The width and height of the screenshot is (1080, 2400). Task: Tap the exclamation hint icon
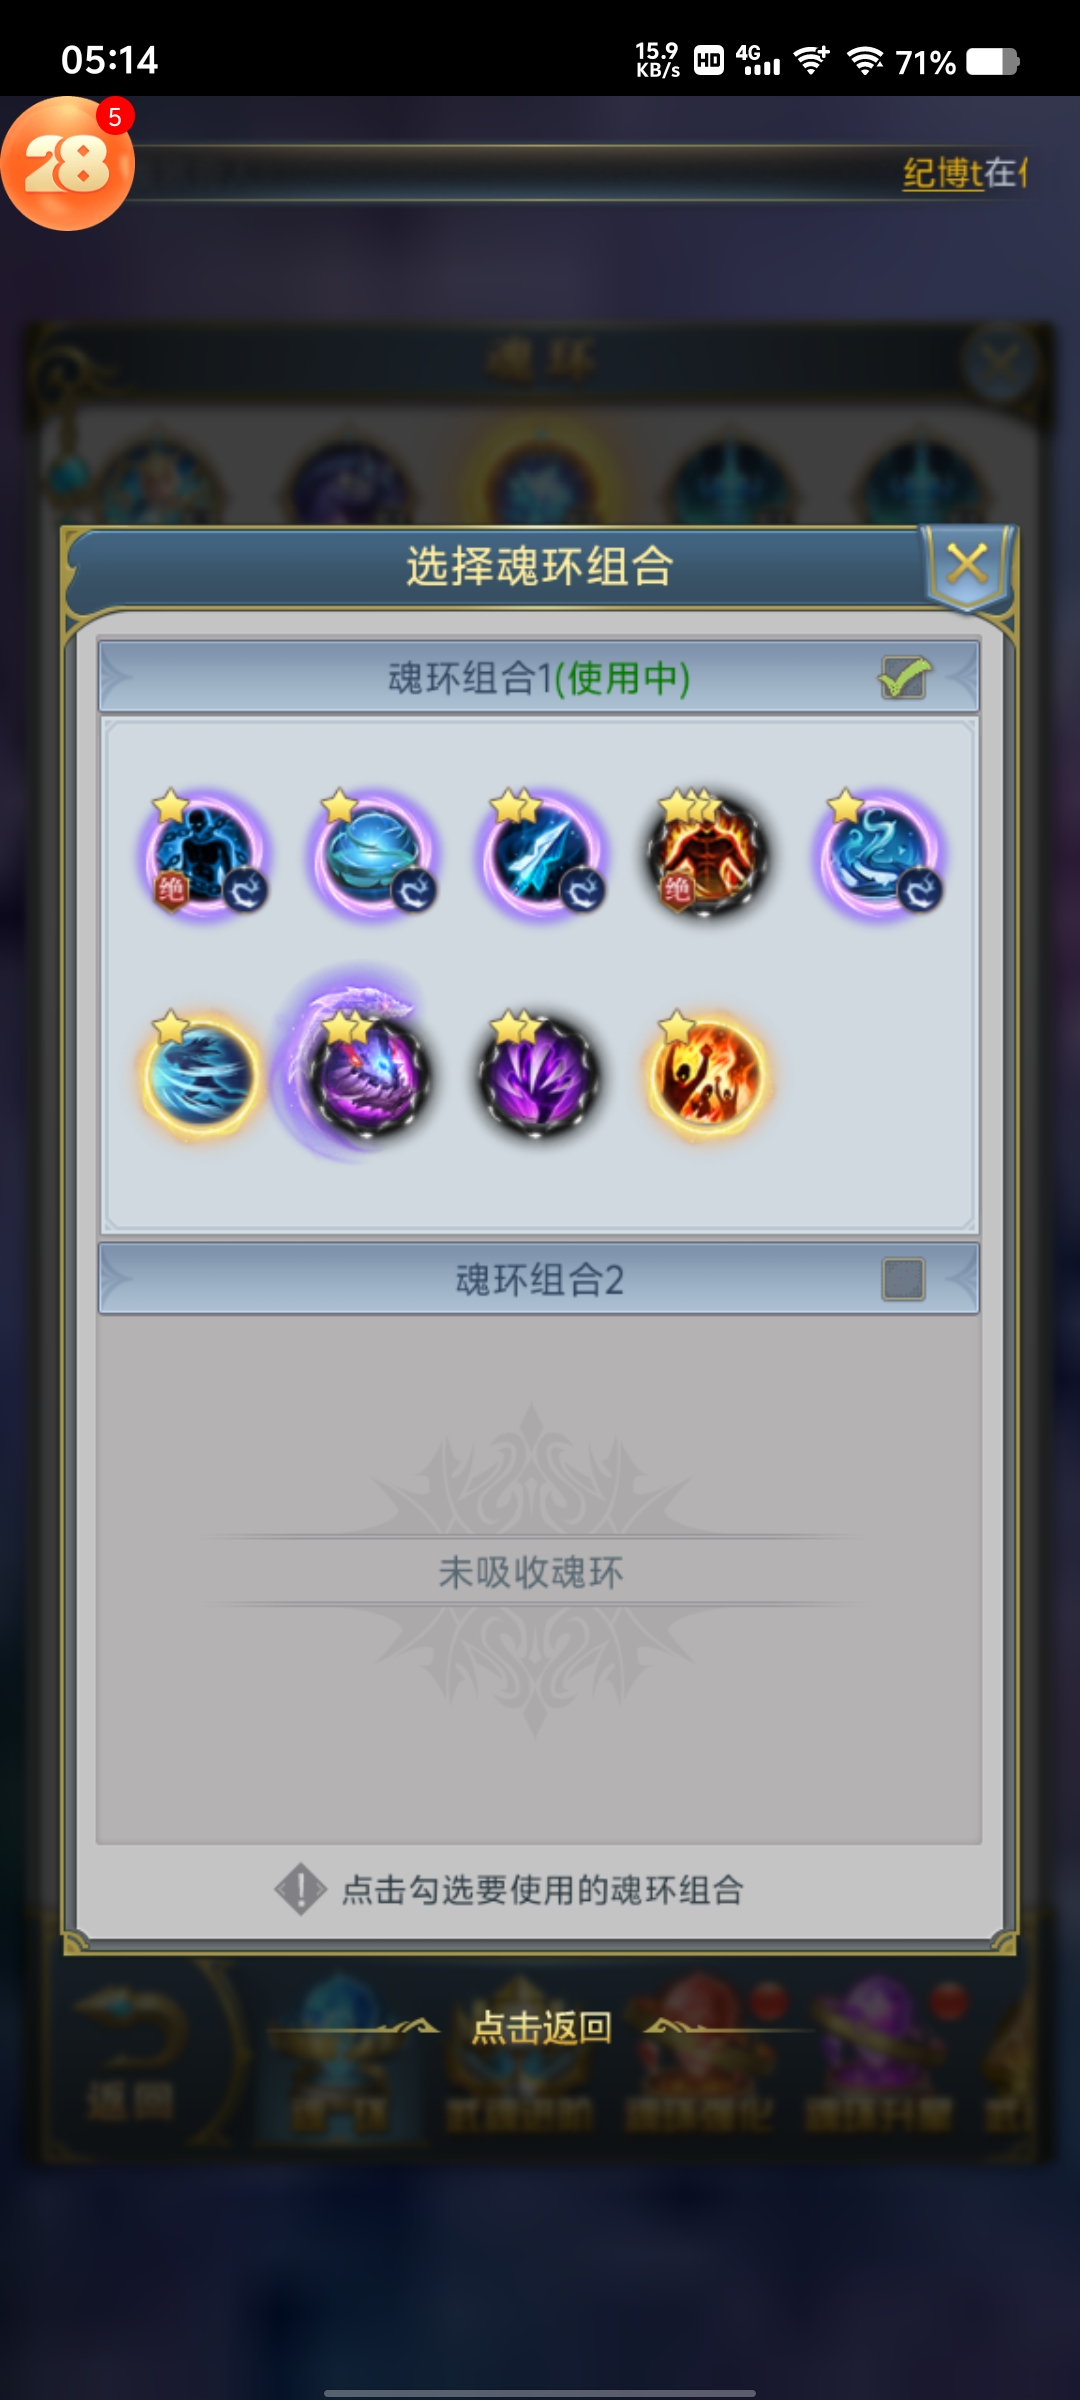[x=300, y=1889]
